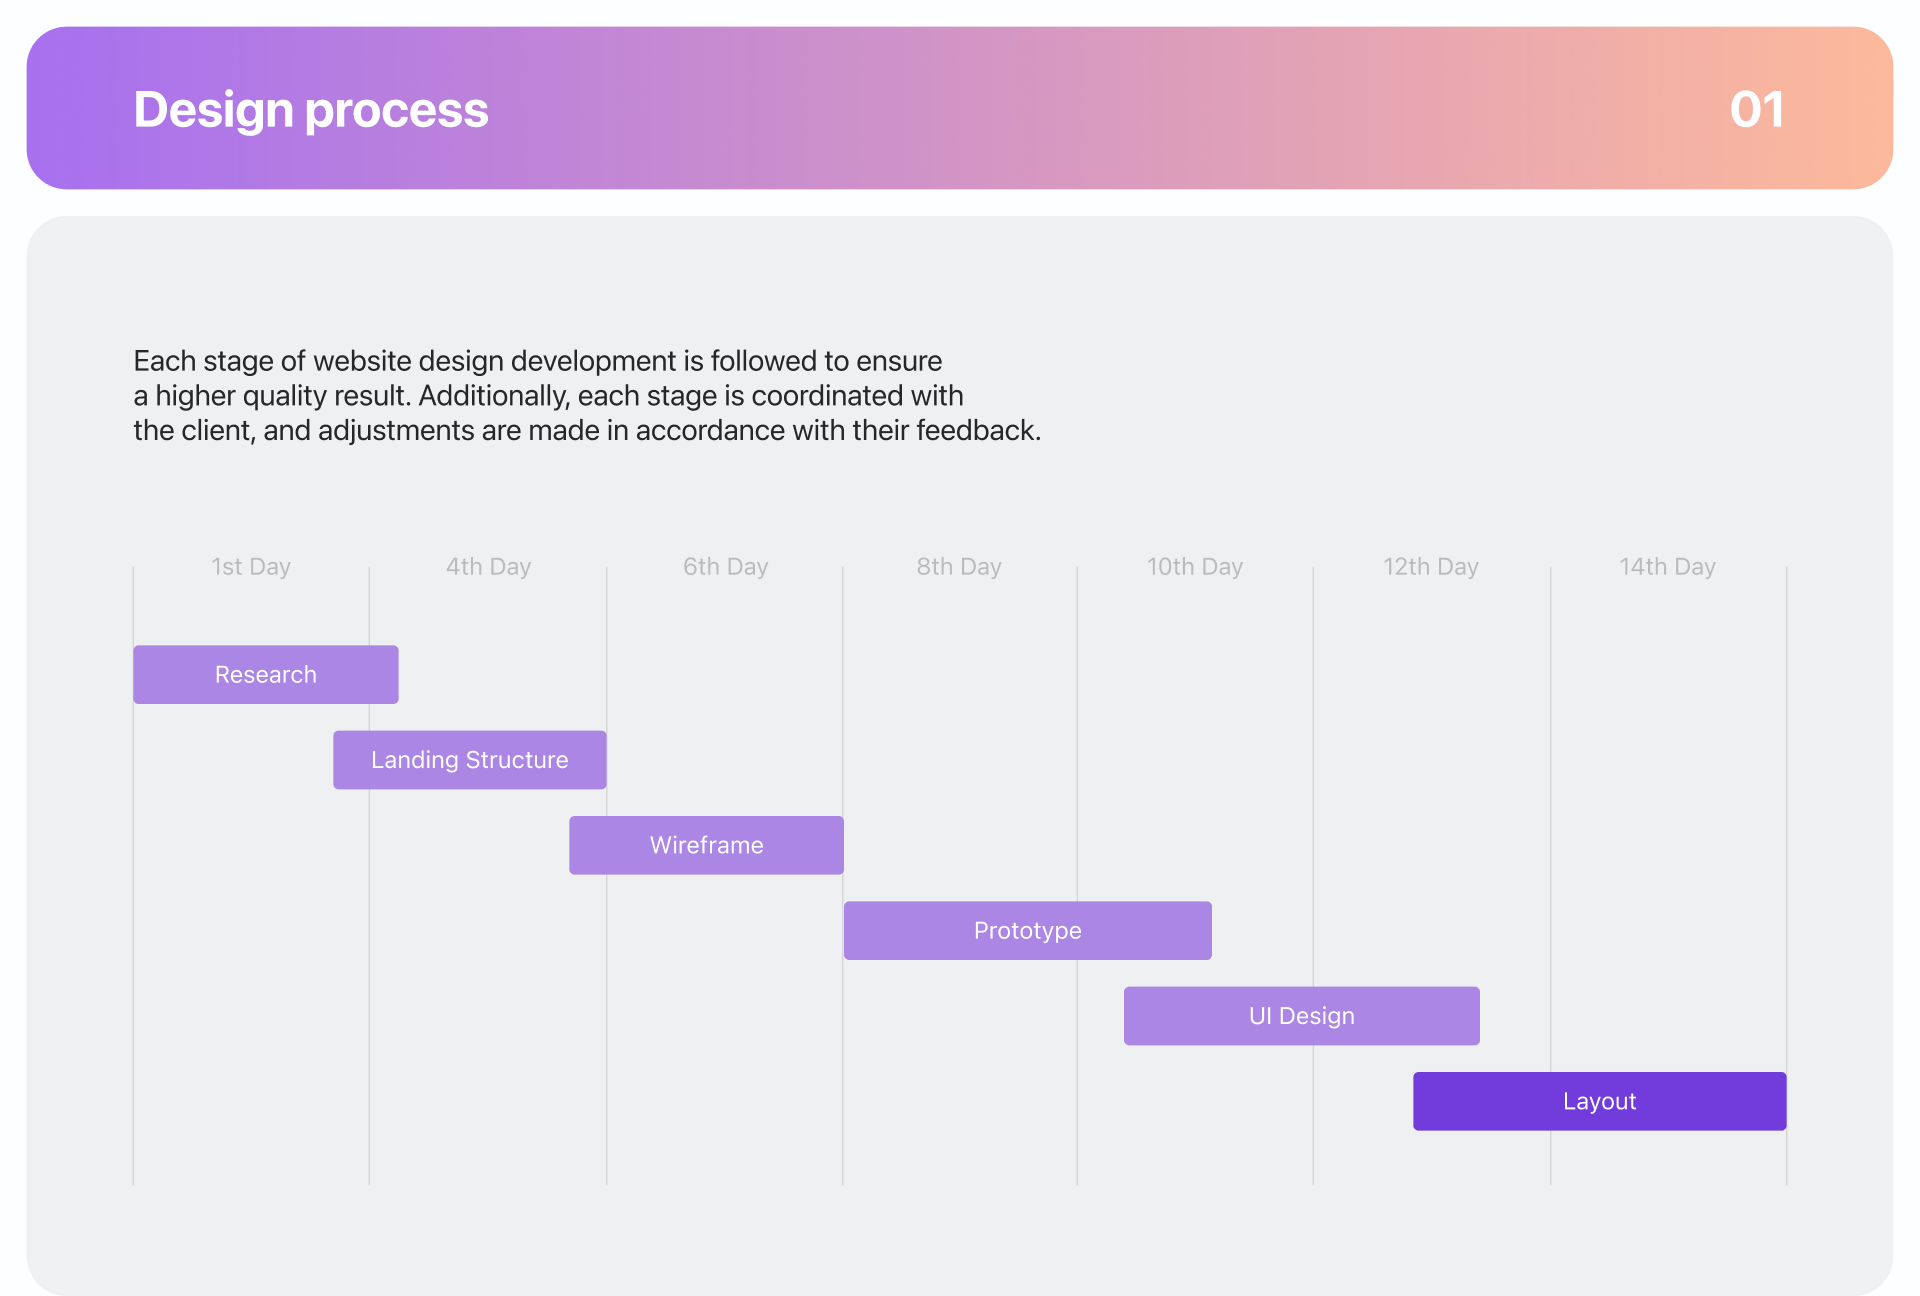Select the "1st Day" column label
Image resolution: width=1920 pixels, height=1296 pixels.
click(251, 567)
